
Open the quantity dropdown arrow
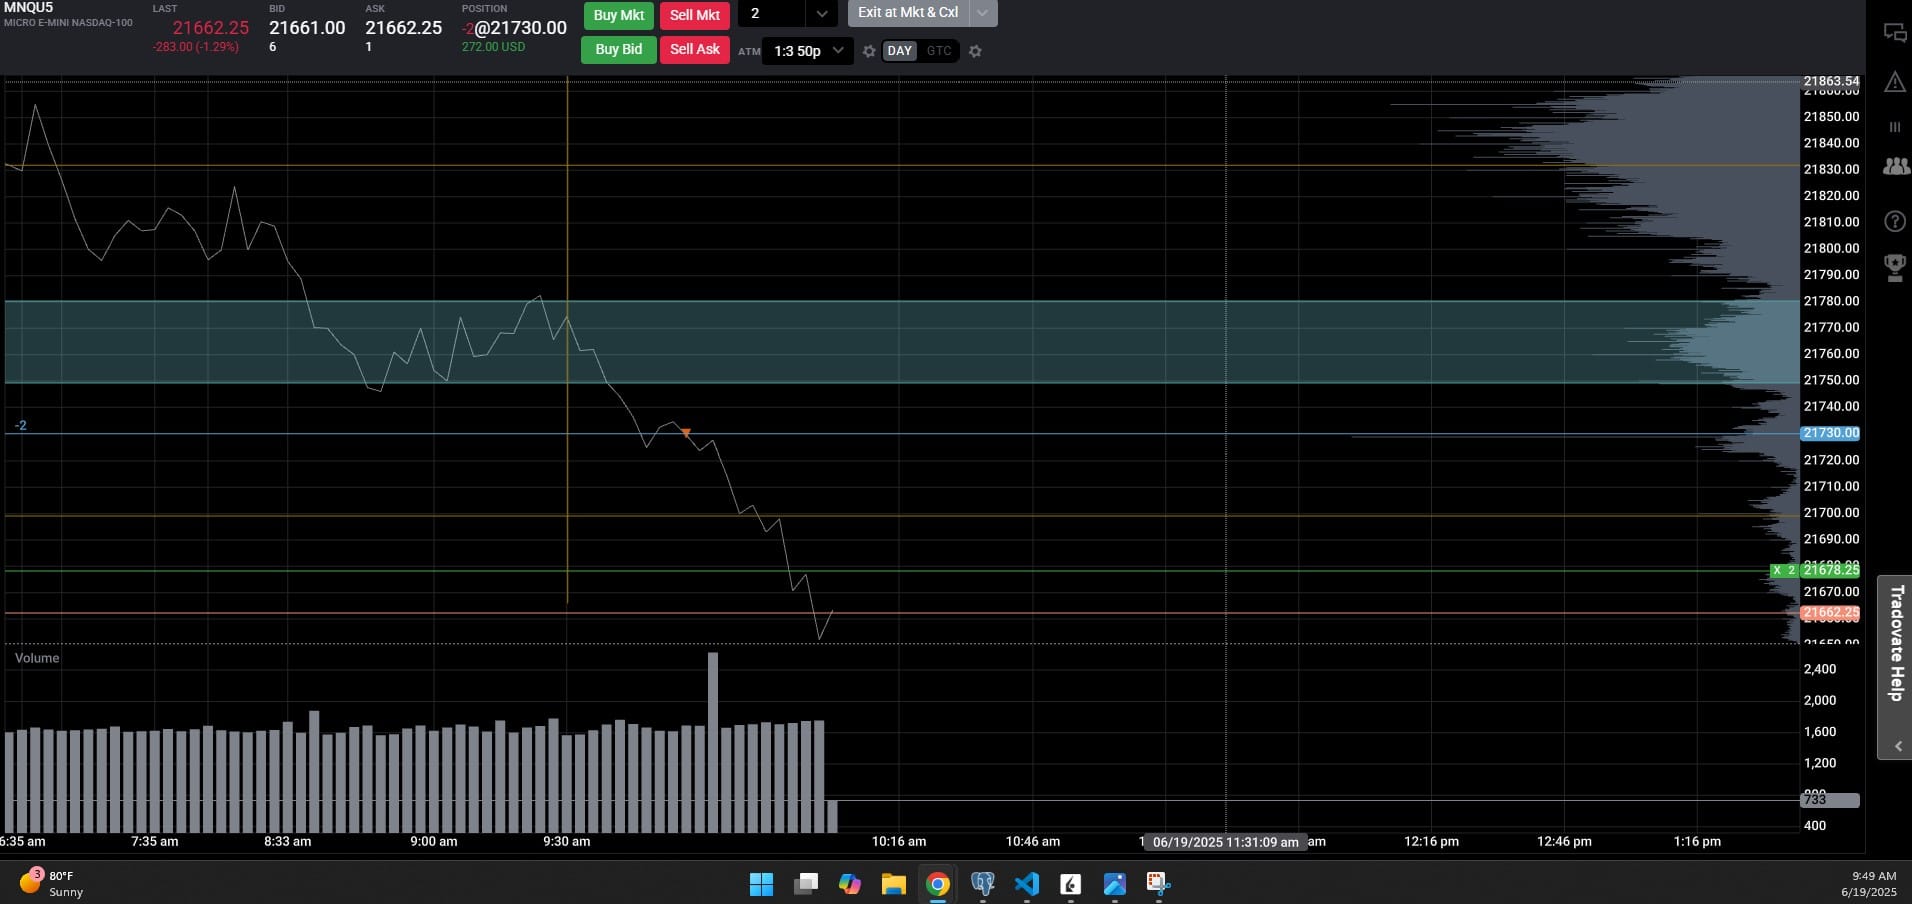coord(822,14)
